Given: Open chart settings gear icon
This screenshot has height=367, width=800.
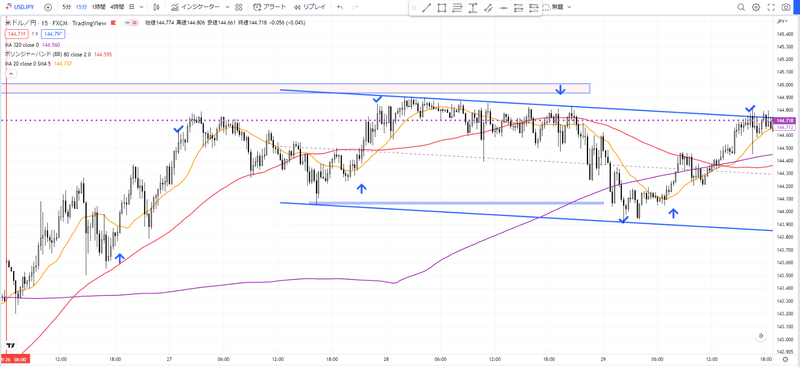Looking at the screenshot, I should 756,7.
